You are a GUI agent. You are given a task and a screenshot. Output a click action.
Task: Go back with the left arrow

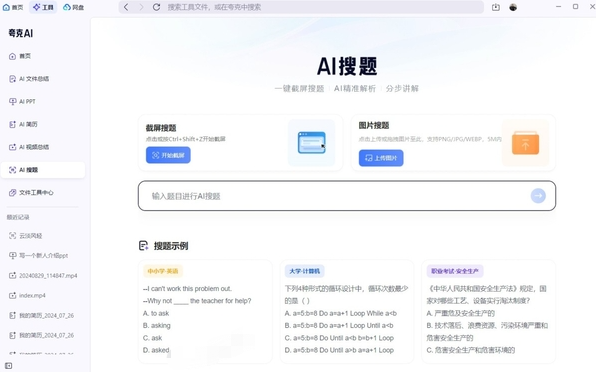pos(126,7)
